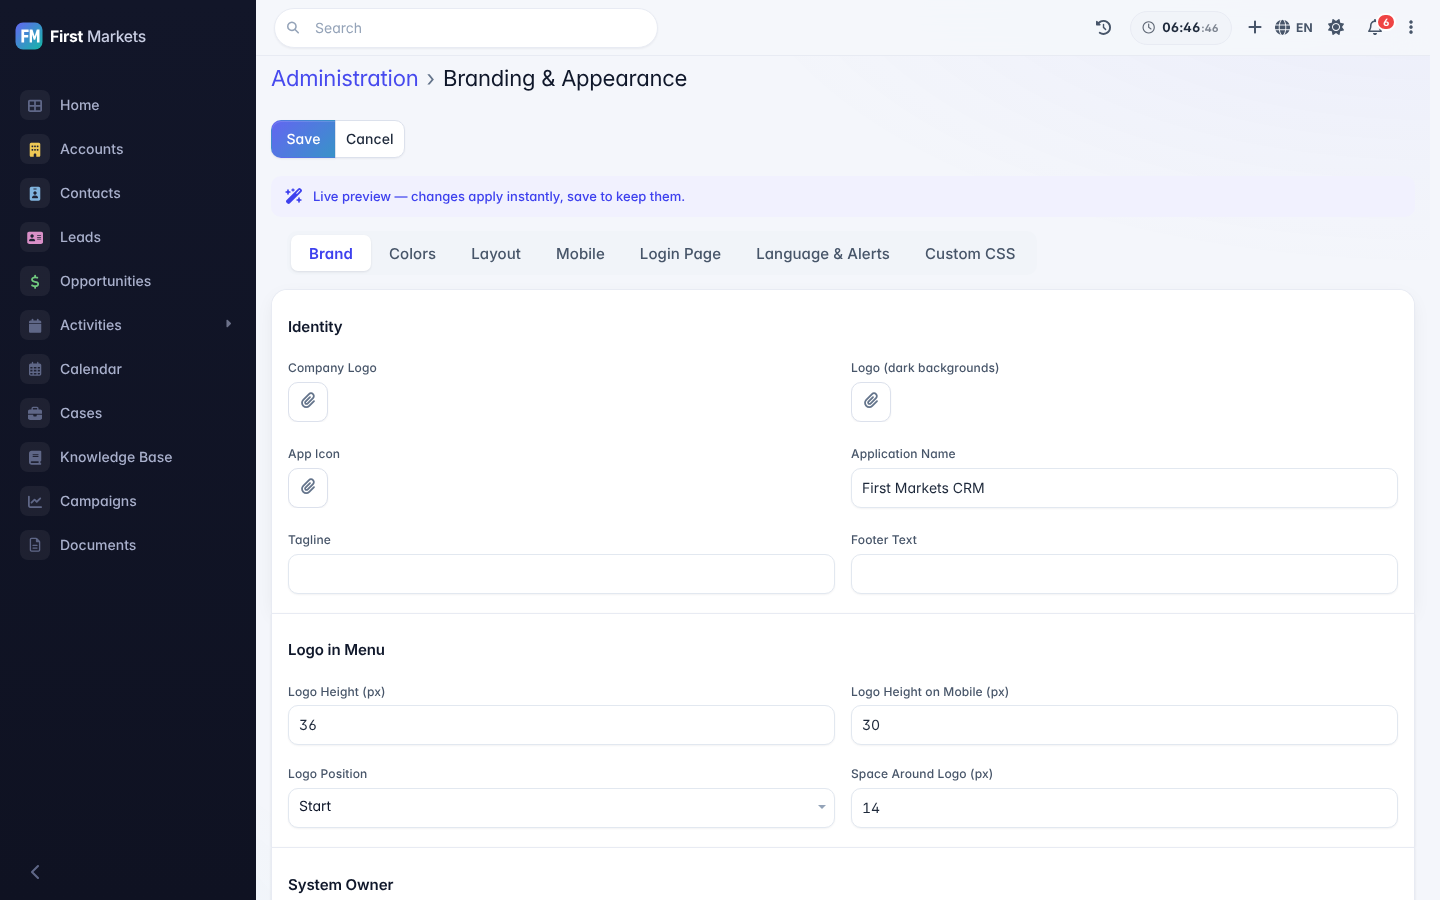Viewport: 1440px width, 900px height.
Task: Click the 06:46 timer clock
Action: pos(1181,28)
